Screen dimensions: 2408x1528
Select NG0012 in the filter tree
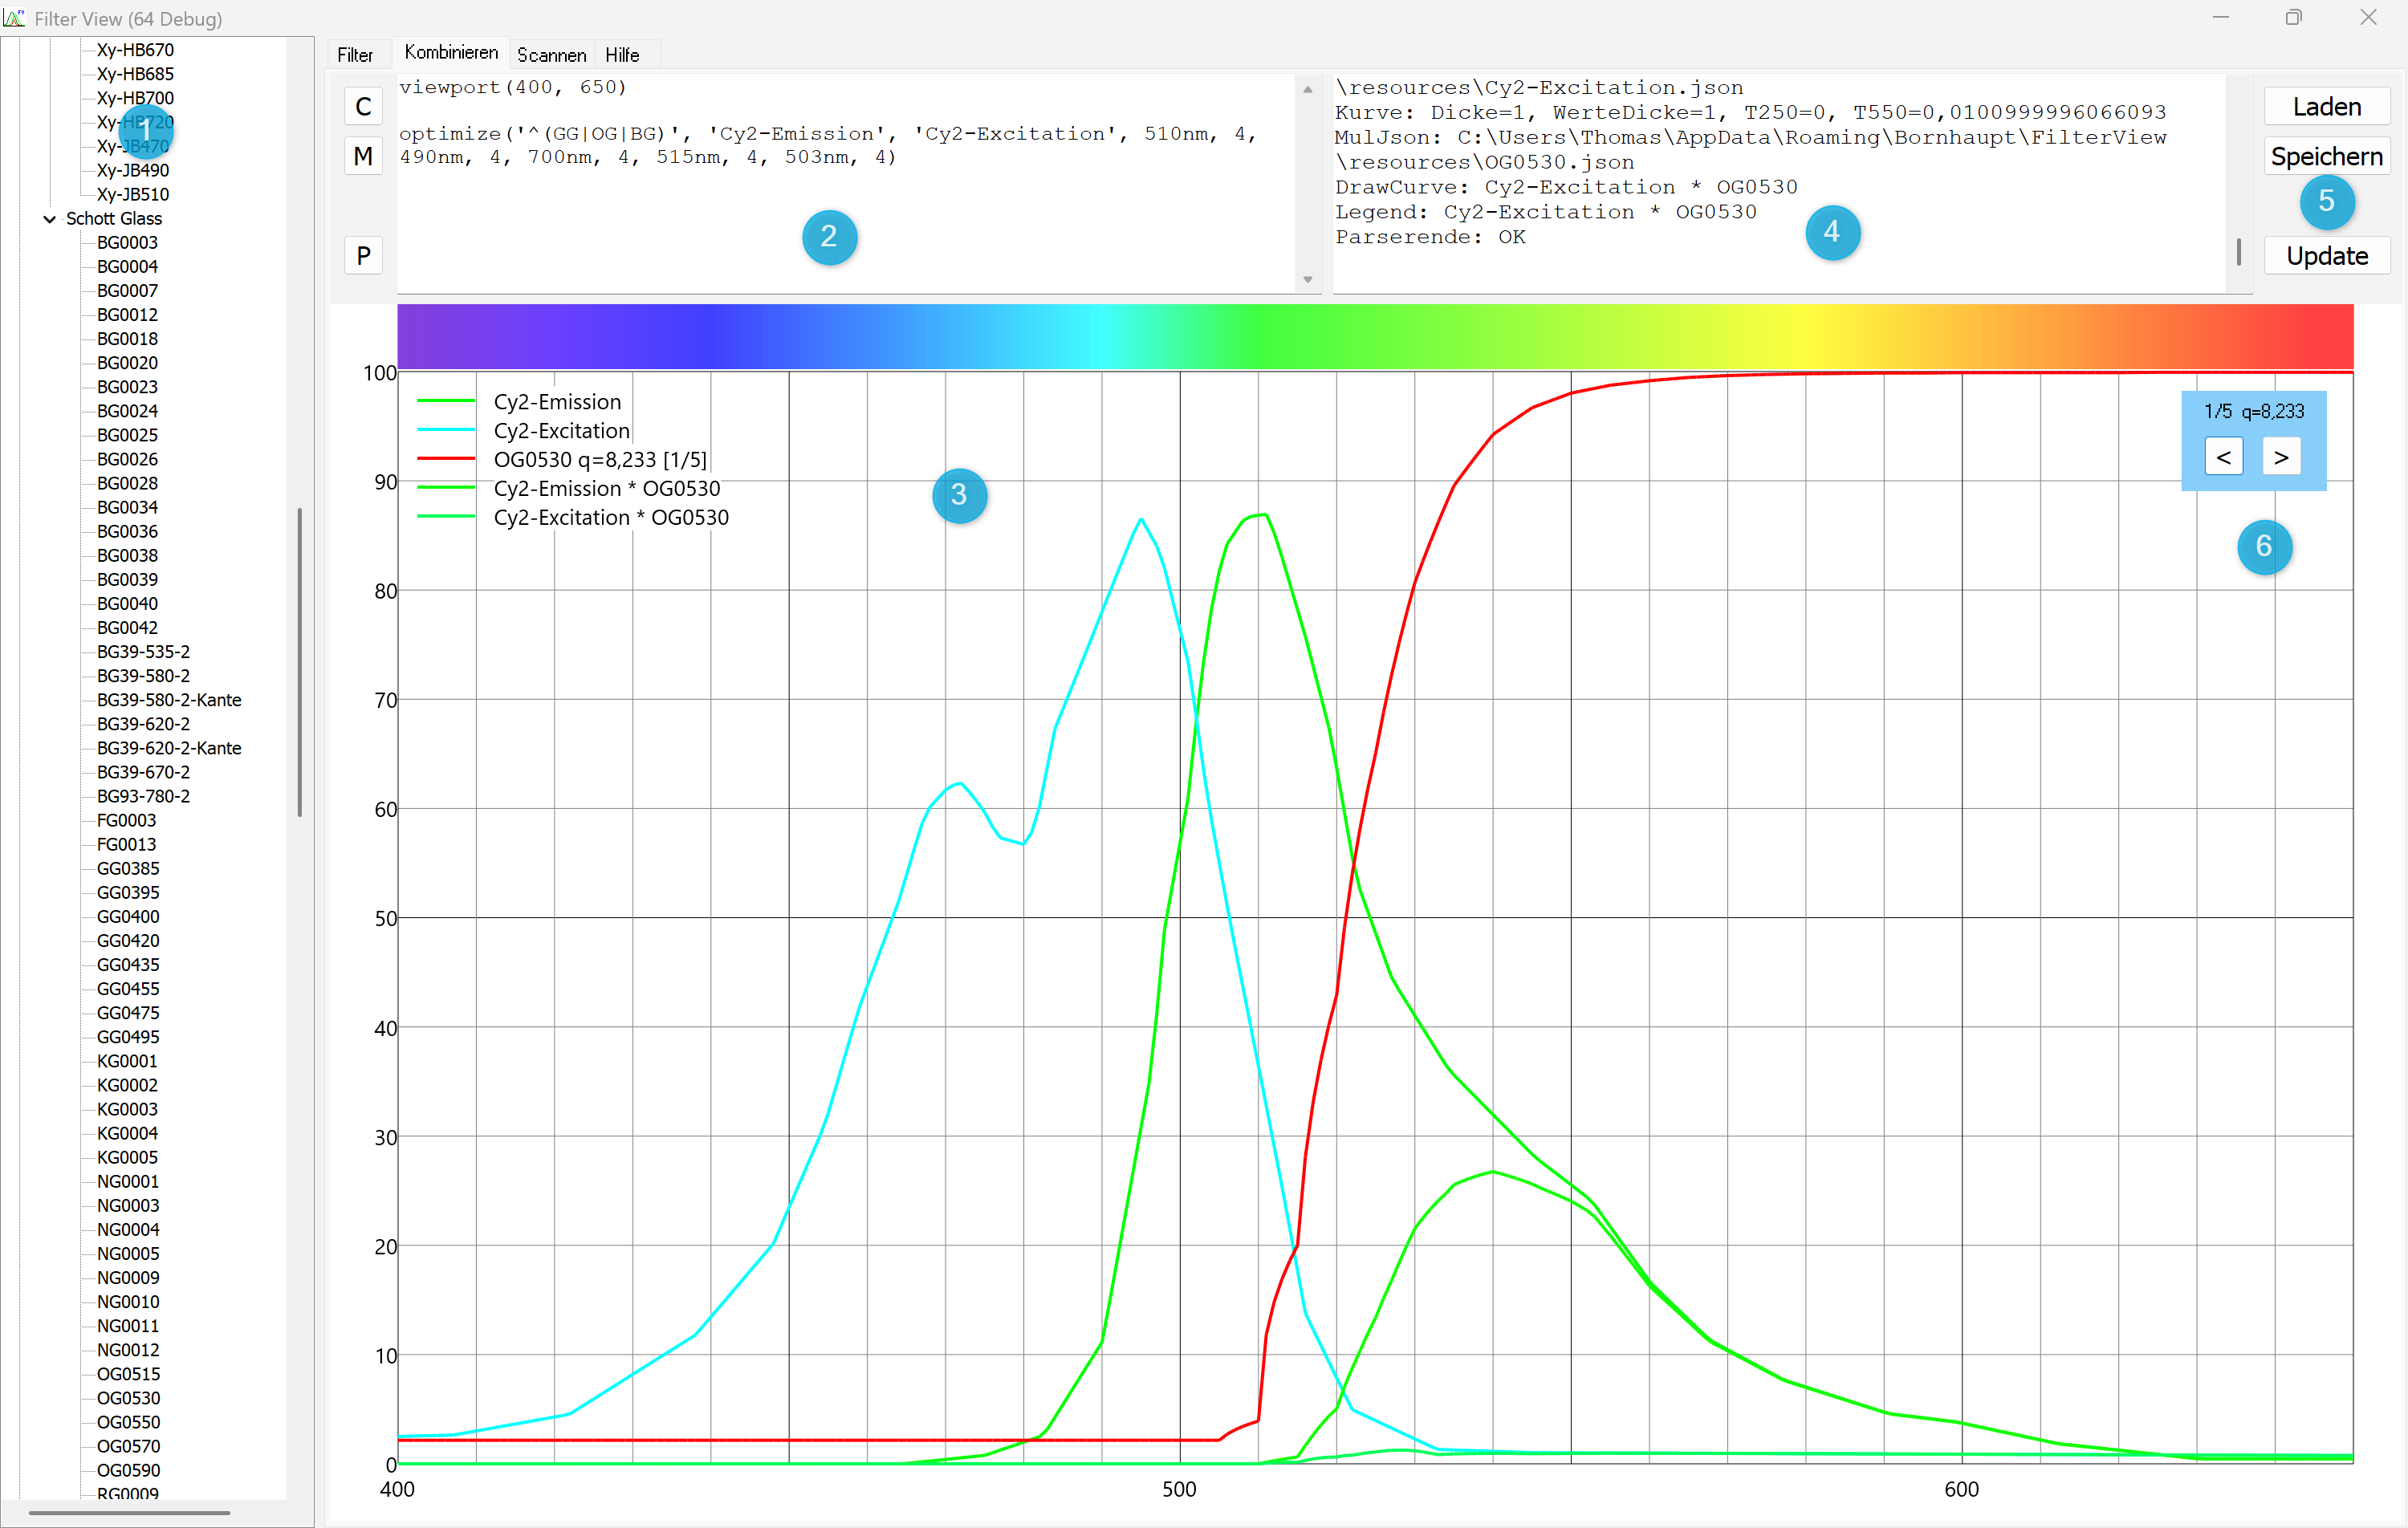[128, 1350]
